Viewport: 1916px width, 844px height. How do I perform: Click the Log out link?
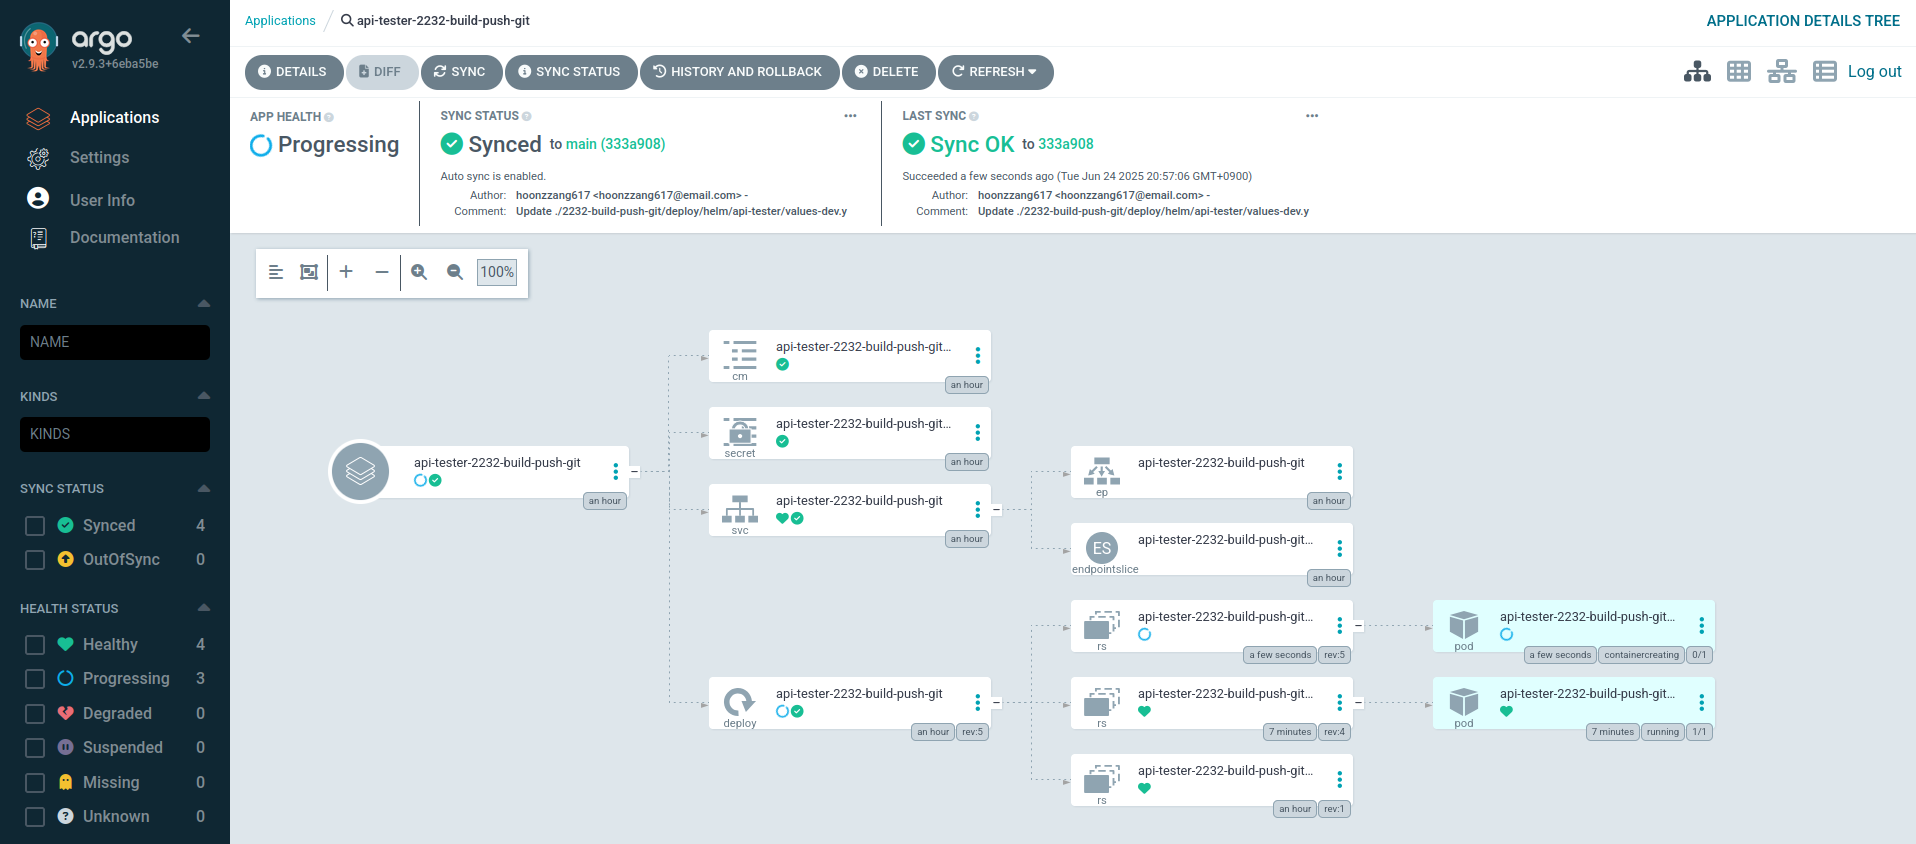tap(1874, 72)
